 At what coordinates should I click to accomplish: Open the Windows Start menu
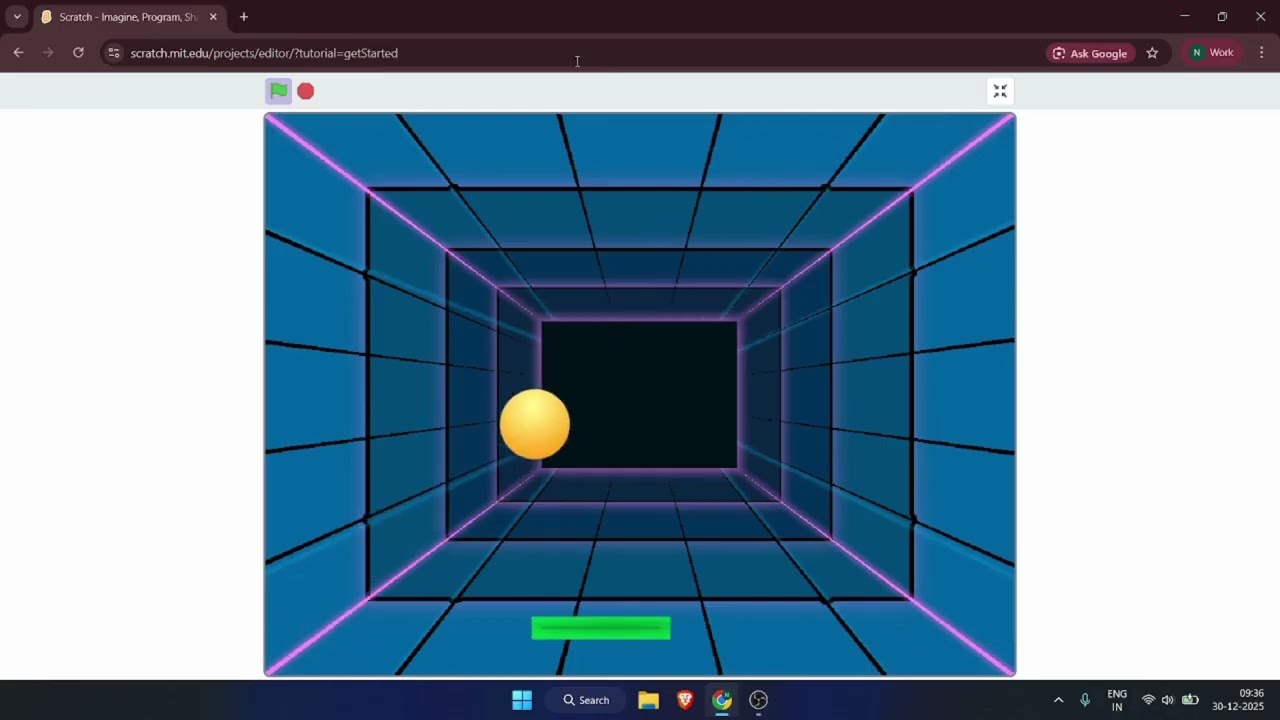pyautogui.click(x=522, y=700)
